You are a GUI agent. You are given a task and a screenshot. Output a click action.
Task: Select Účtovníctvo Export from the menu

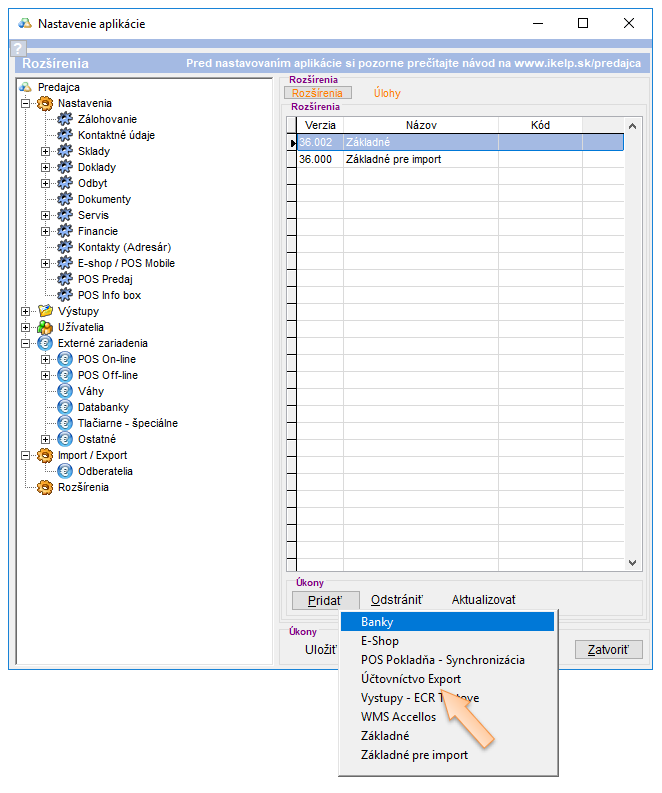(410, 678)
